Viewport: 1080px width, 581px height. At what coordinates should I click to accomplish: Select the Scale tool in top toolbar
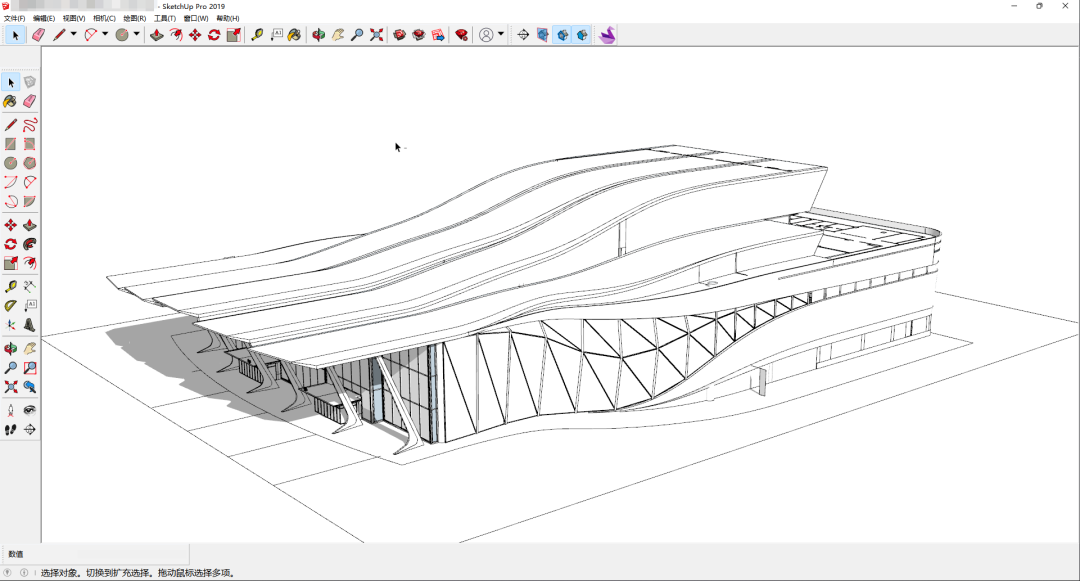(x=233, y=35)
